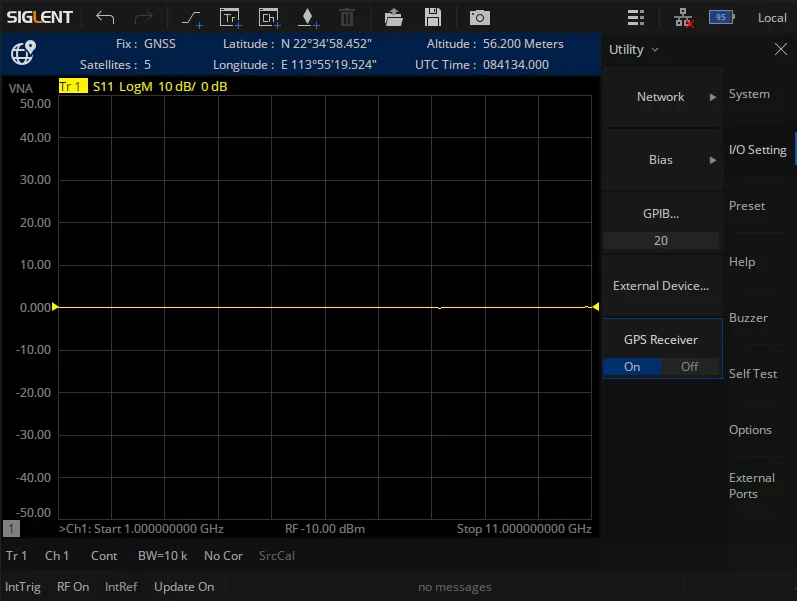Toggle the Buzzer setting
The width and height of the screenshot is (797, 601).
[748, 318]
